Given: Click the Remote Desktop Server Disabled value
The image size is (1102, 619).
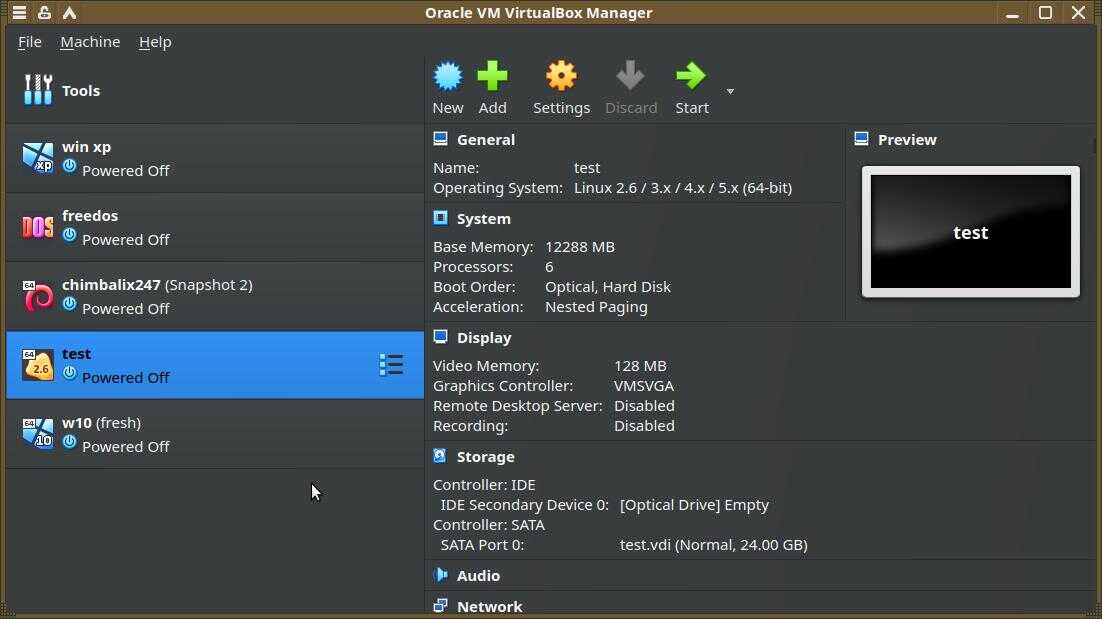Looking at the screenshot, I should click(x=644, y=406).
